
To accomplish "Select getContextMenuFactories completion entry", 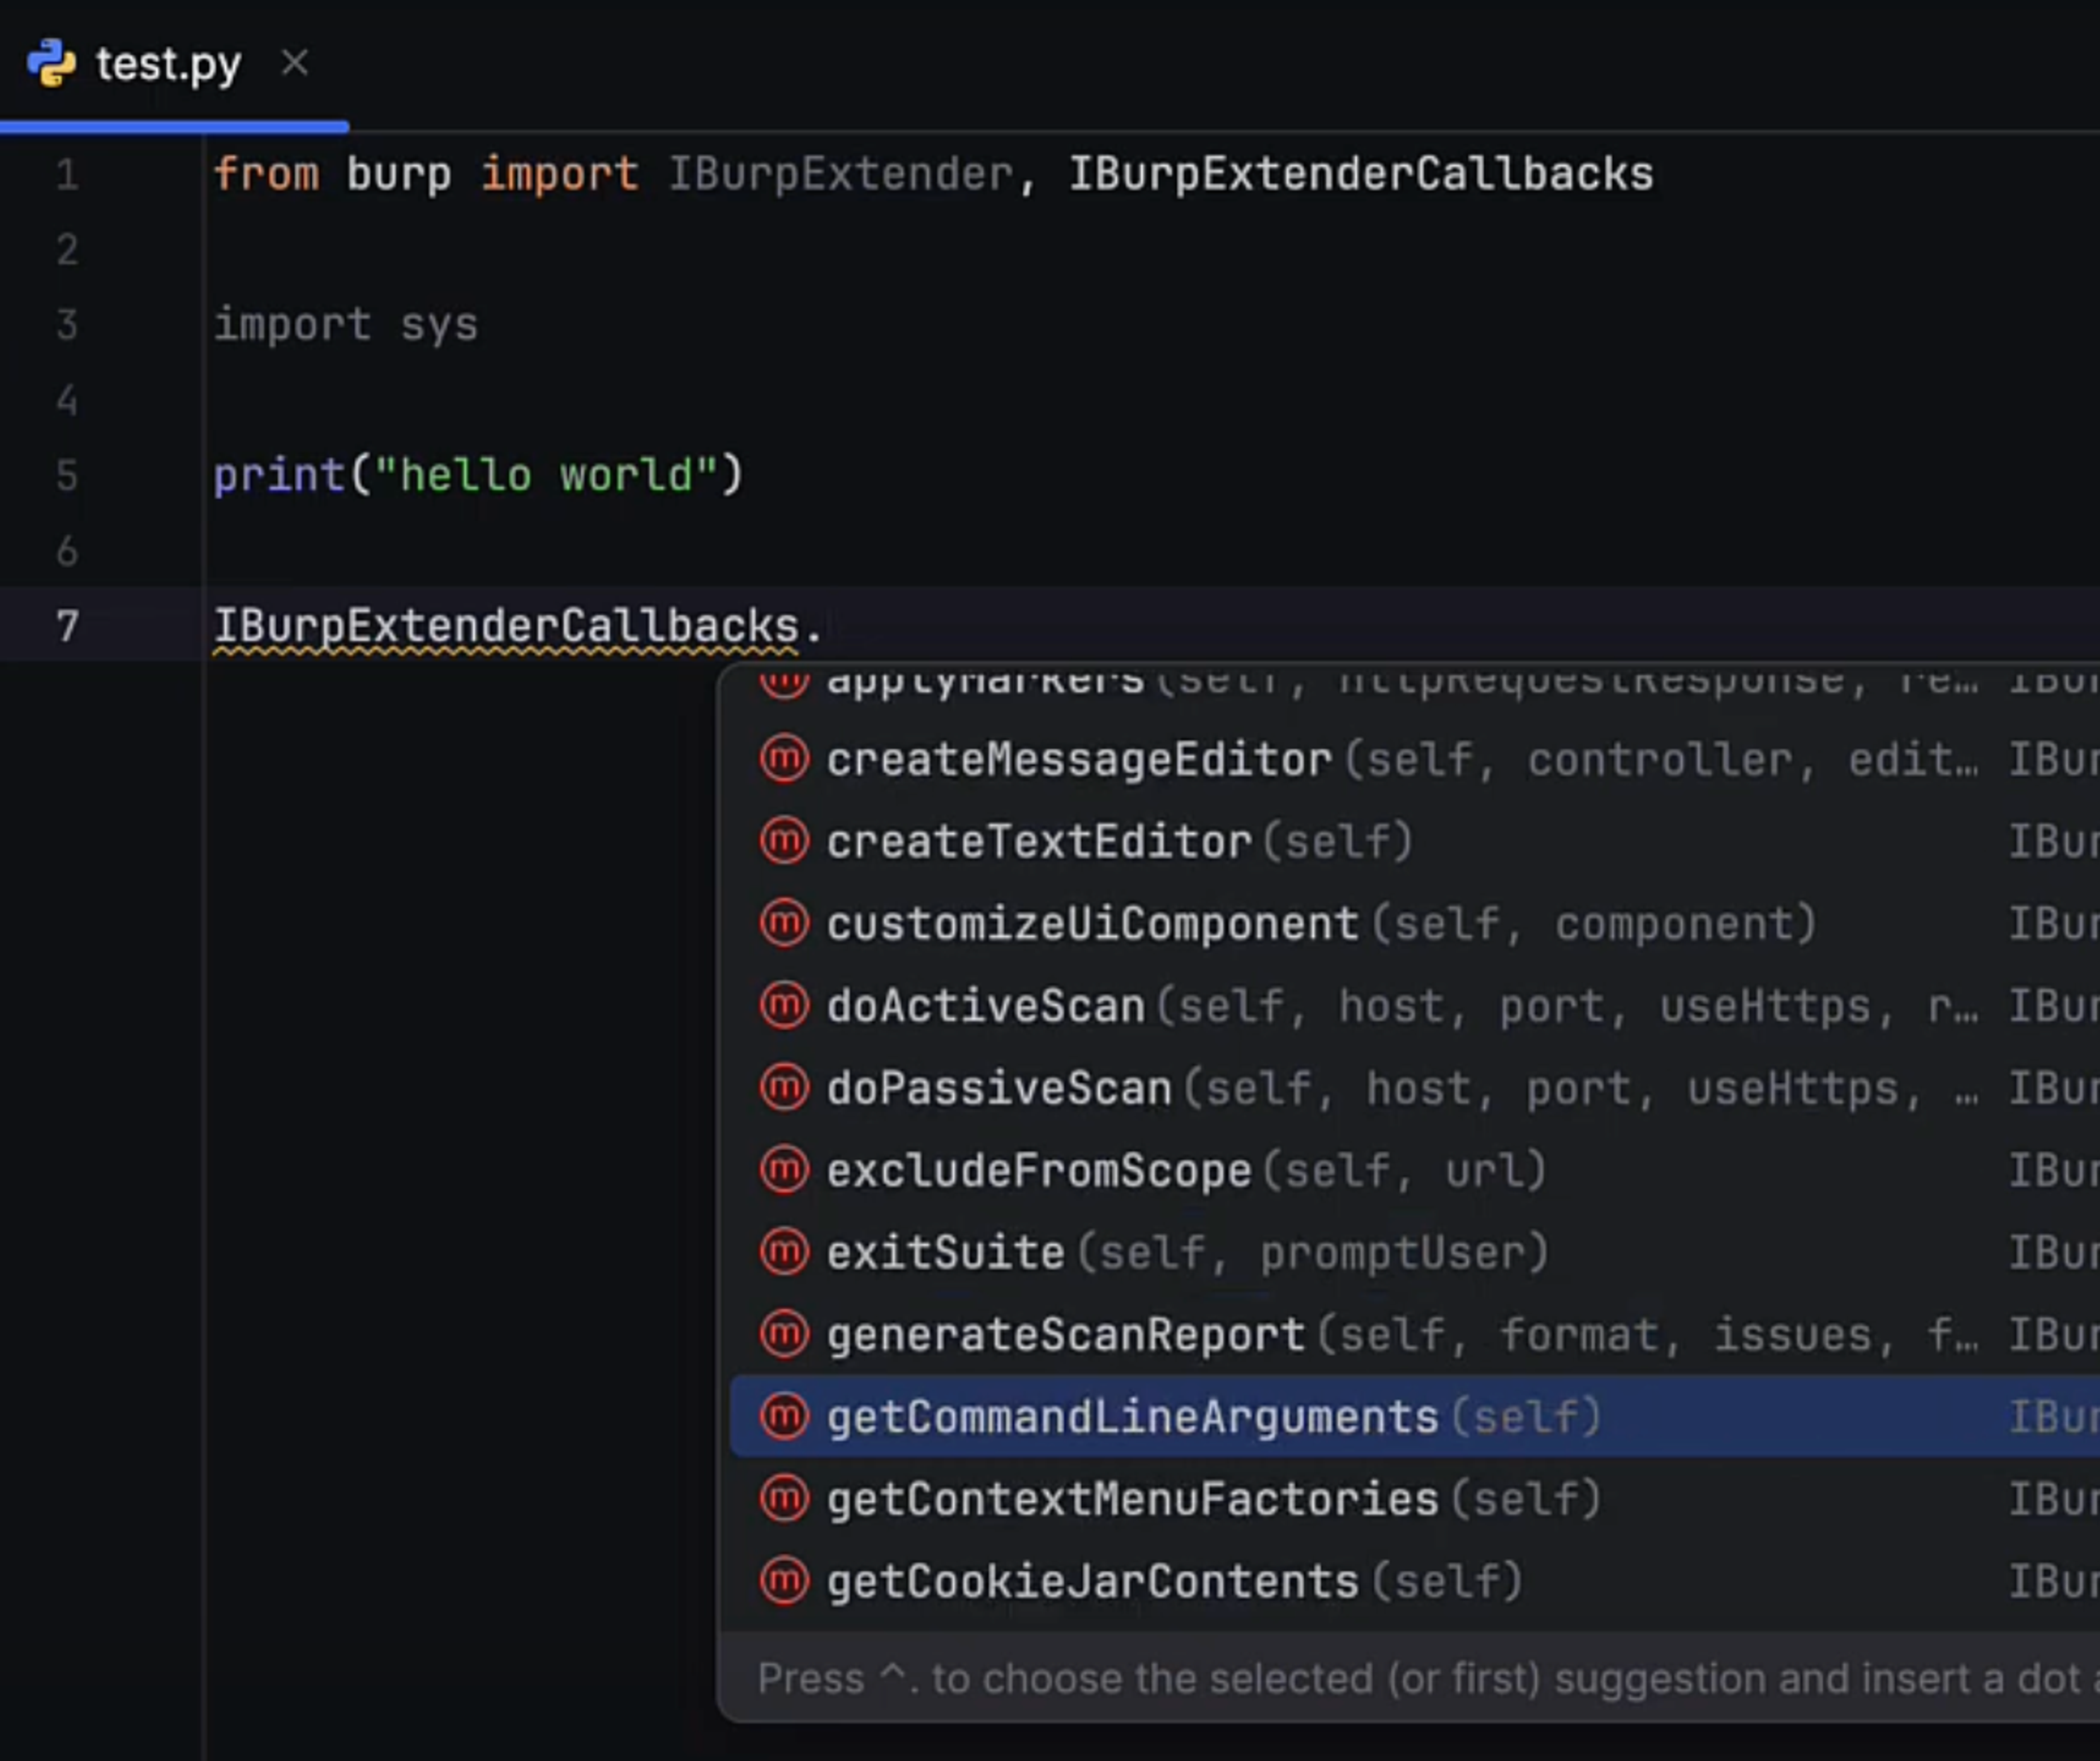I will (1132, 1499).
